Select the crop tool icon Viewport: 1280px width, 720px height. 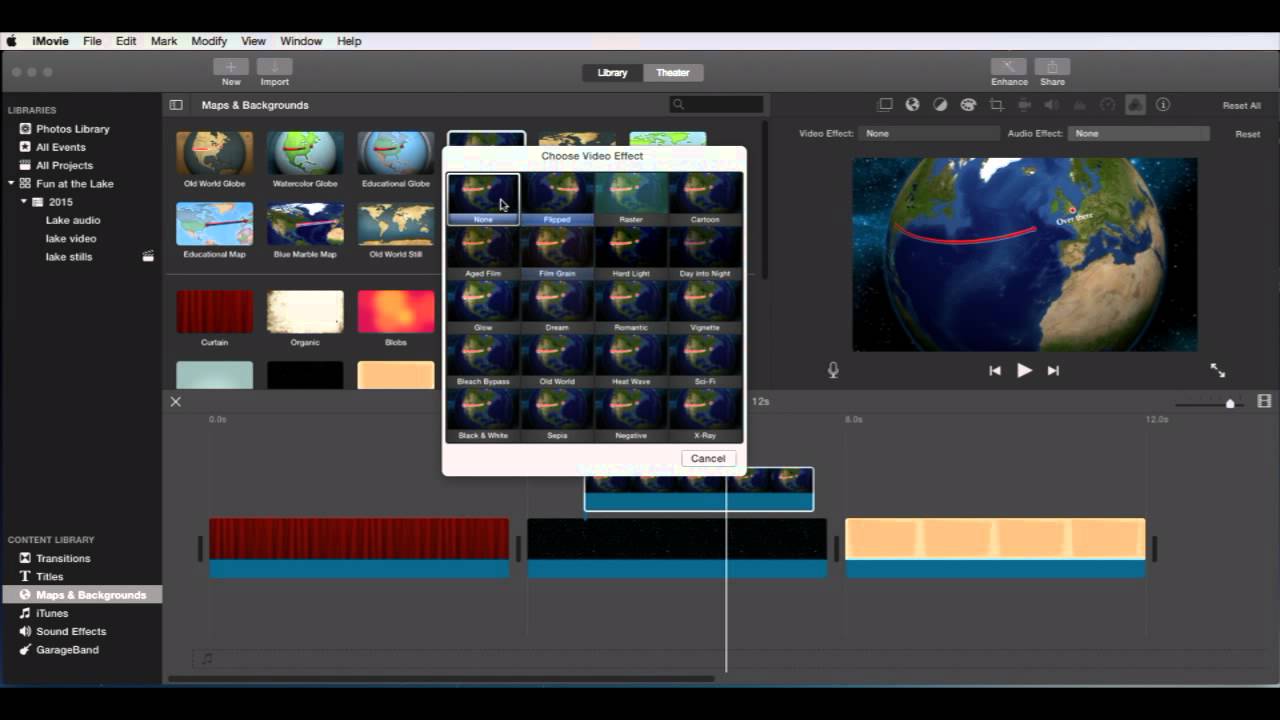pyautogui.click(x=996, y=105)
